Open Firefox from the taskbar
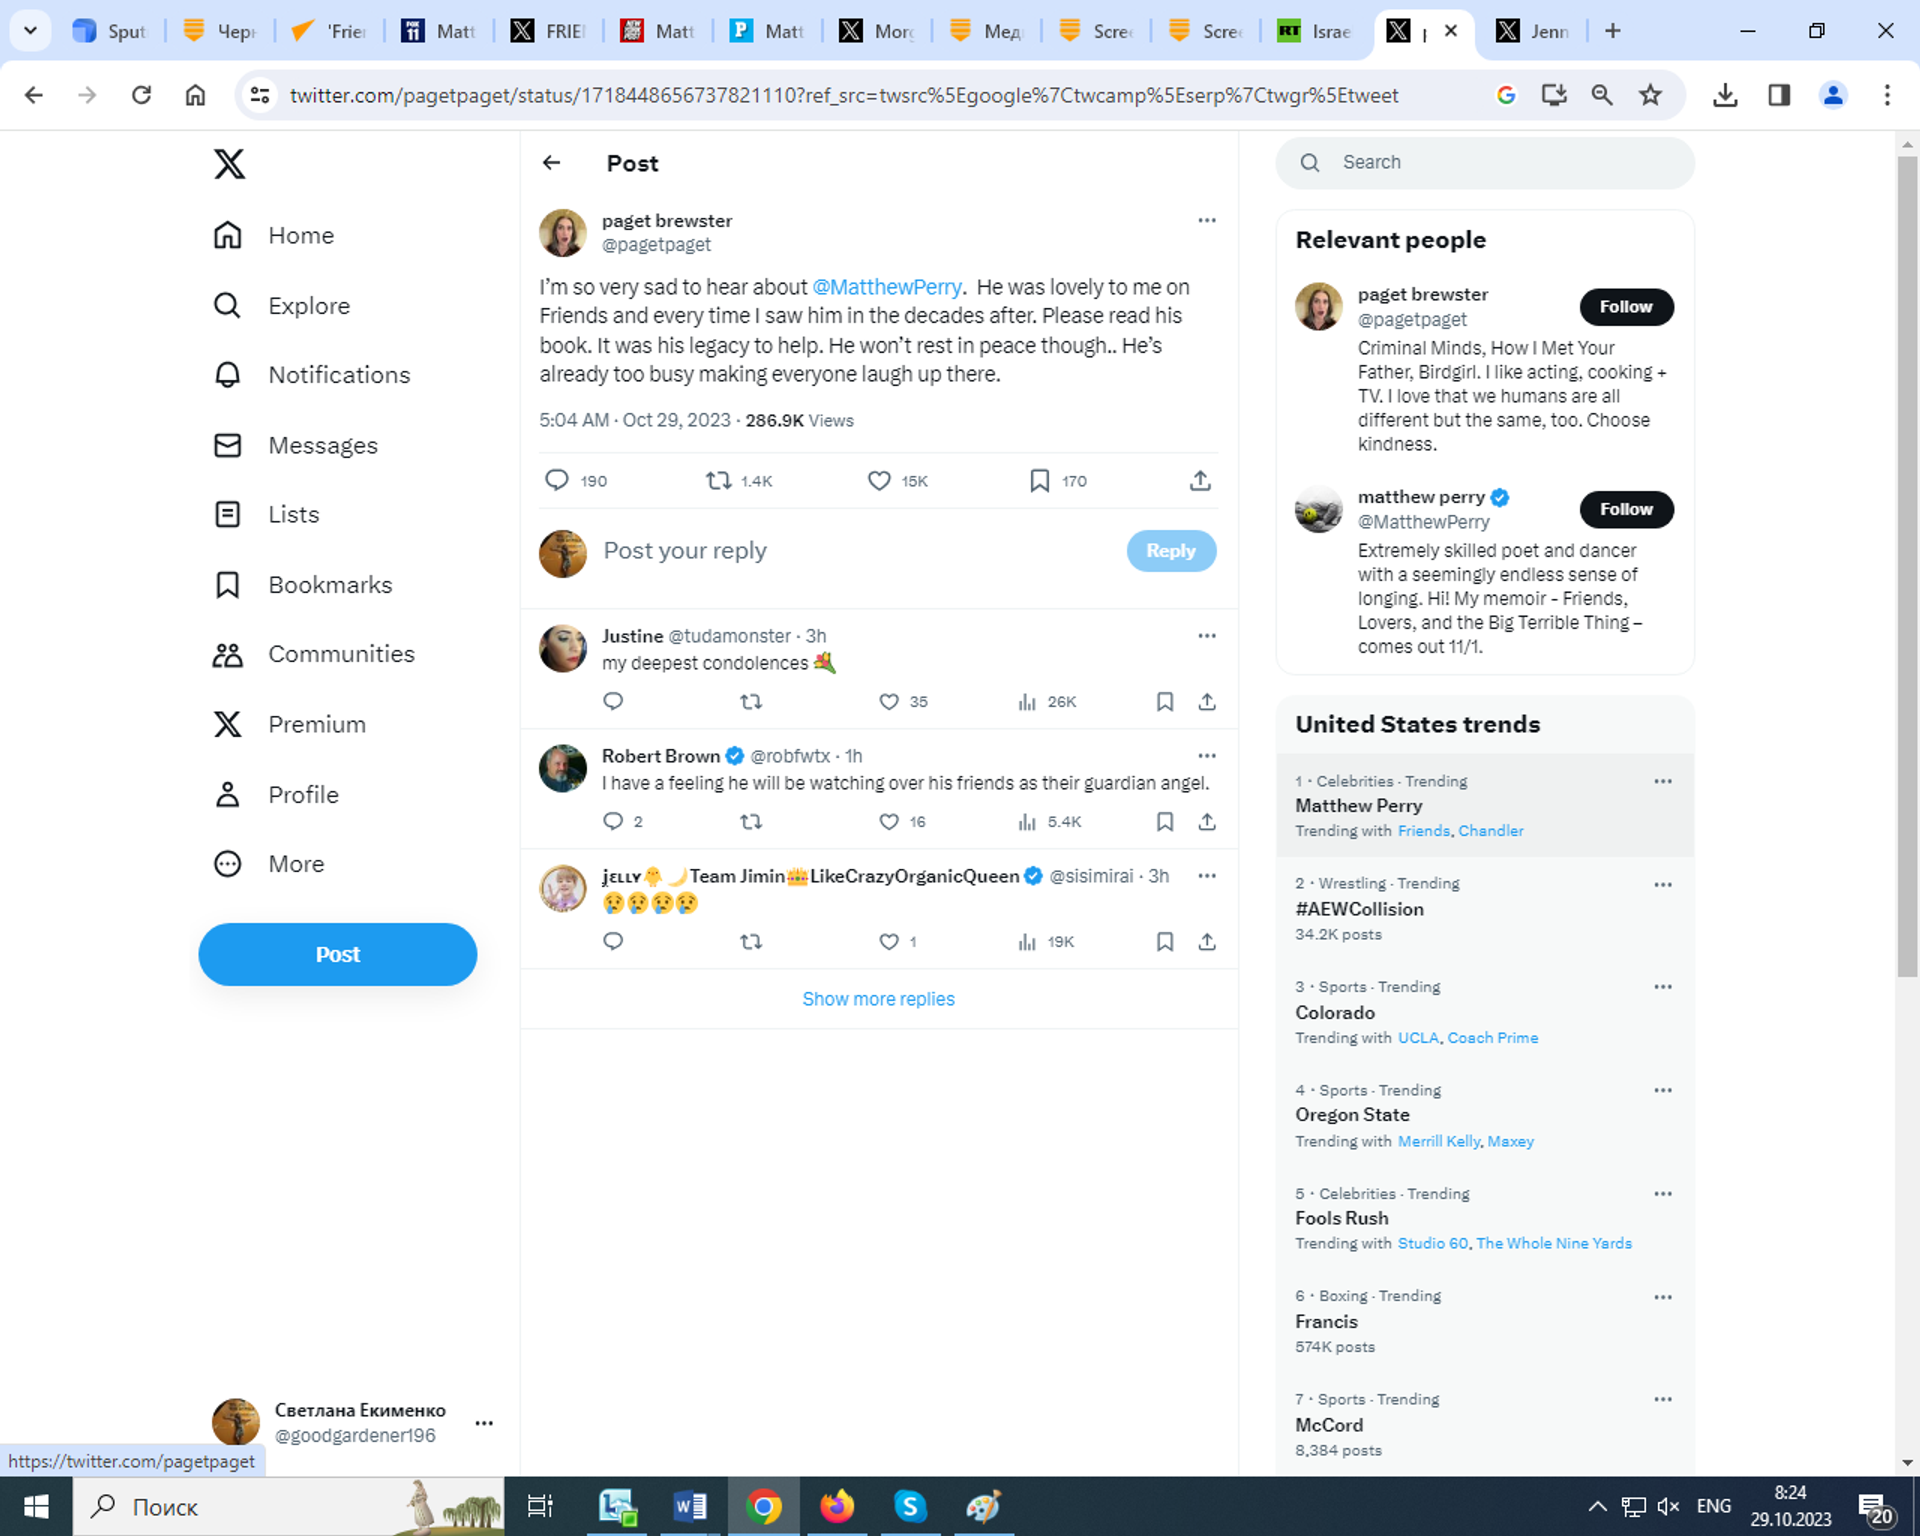 (837, 1506)
